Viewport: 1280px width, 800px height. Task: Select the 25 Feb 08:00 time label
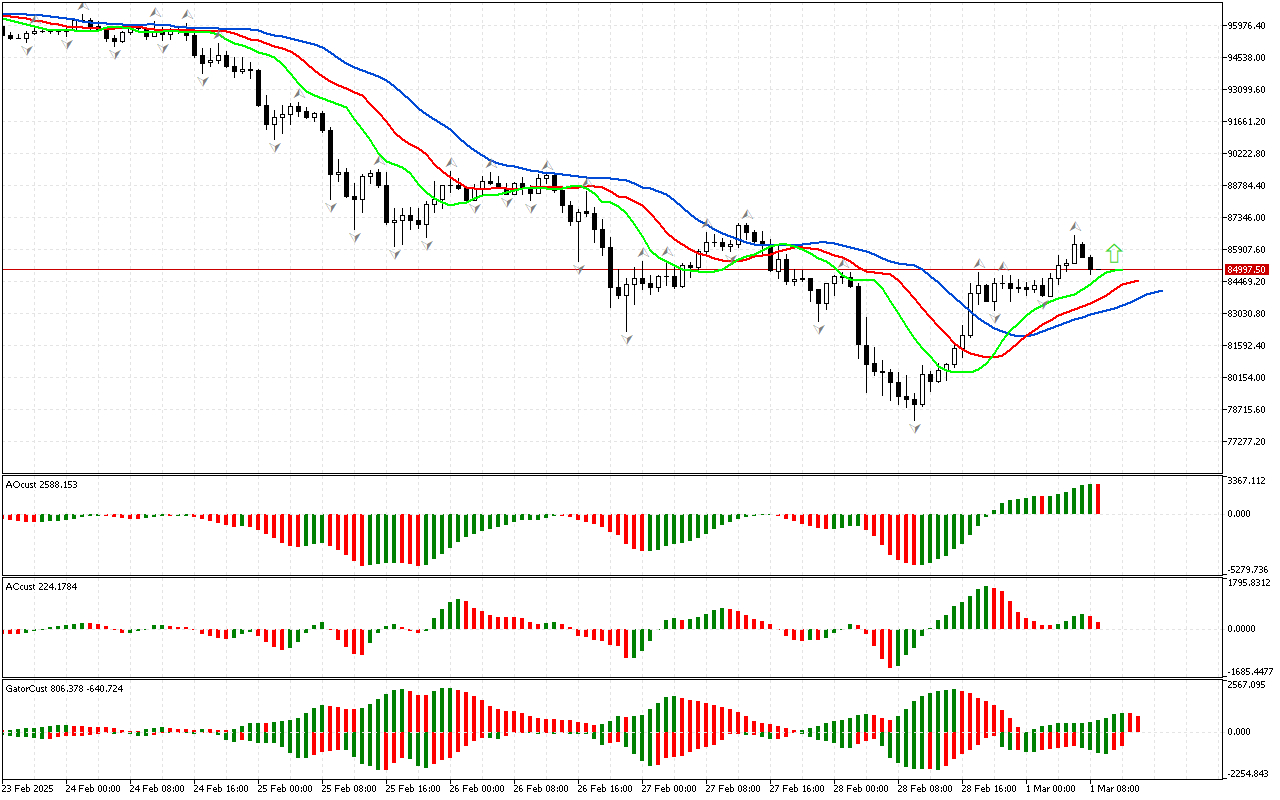(x=349, y=789)
